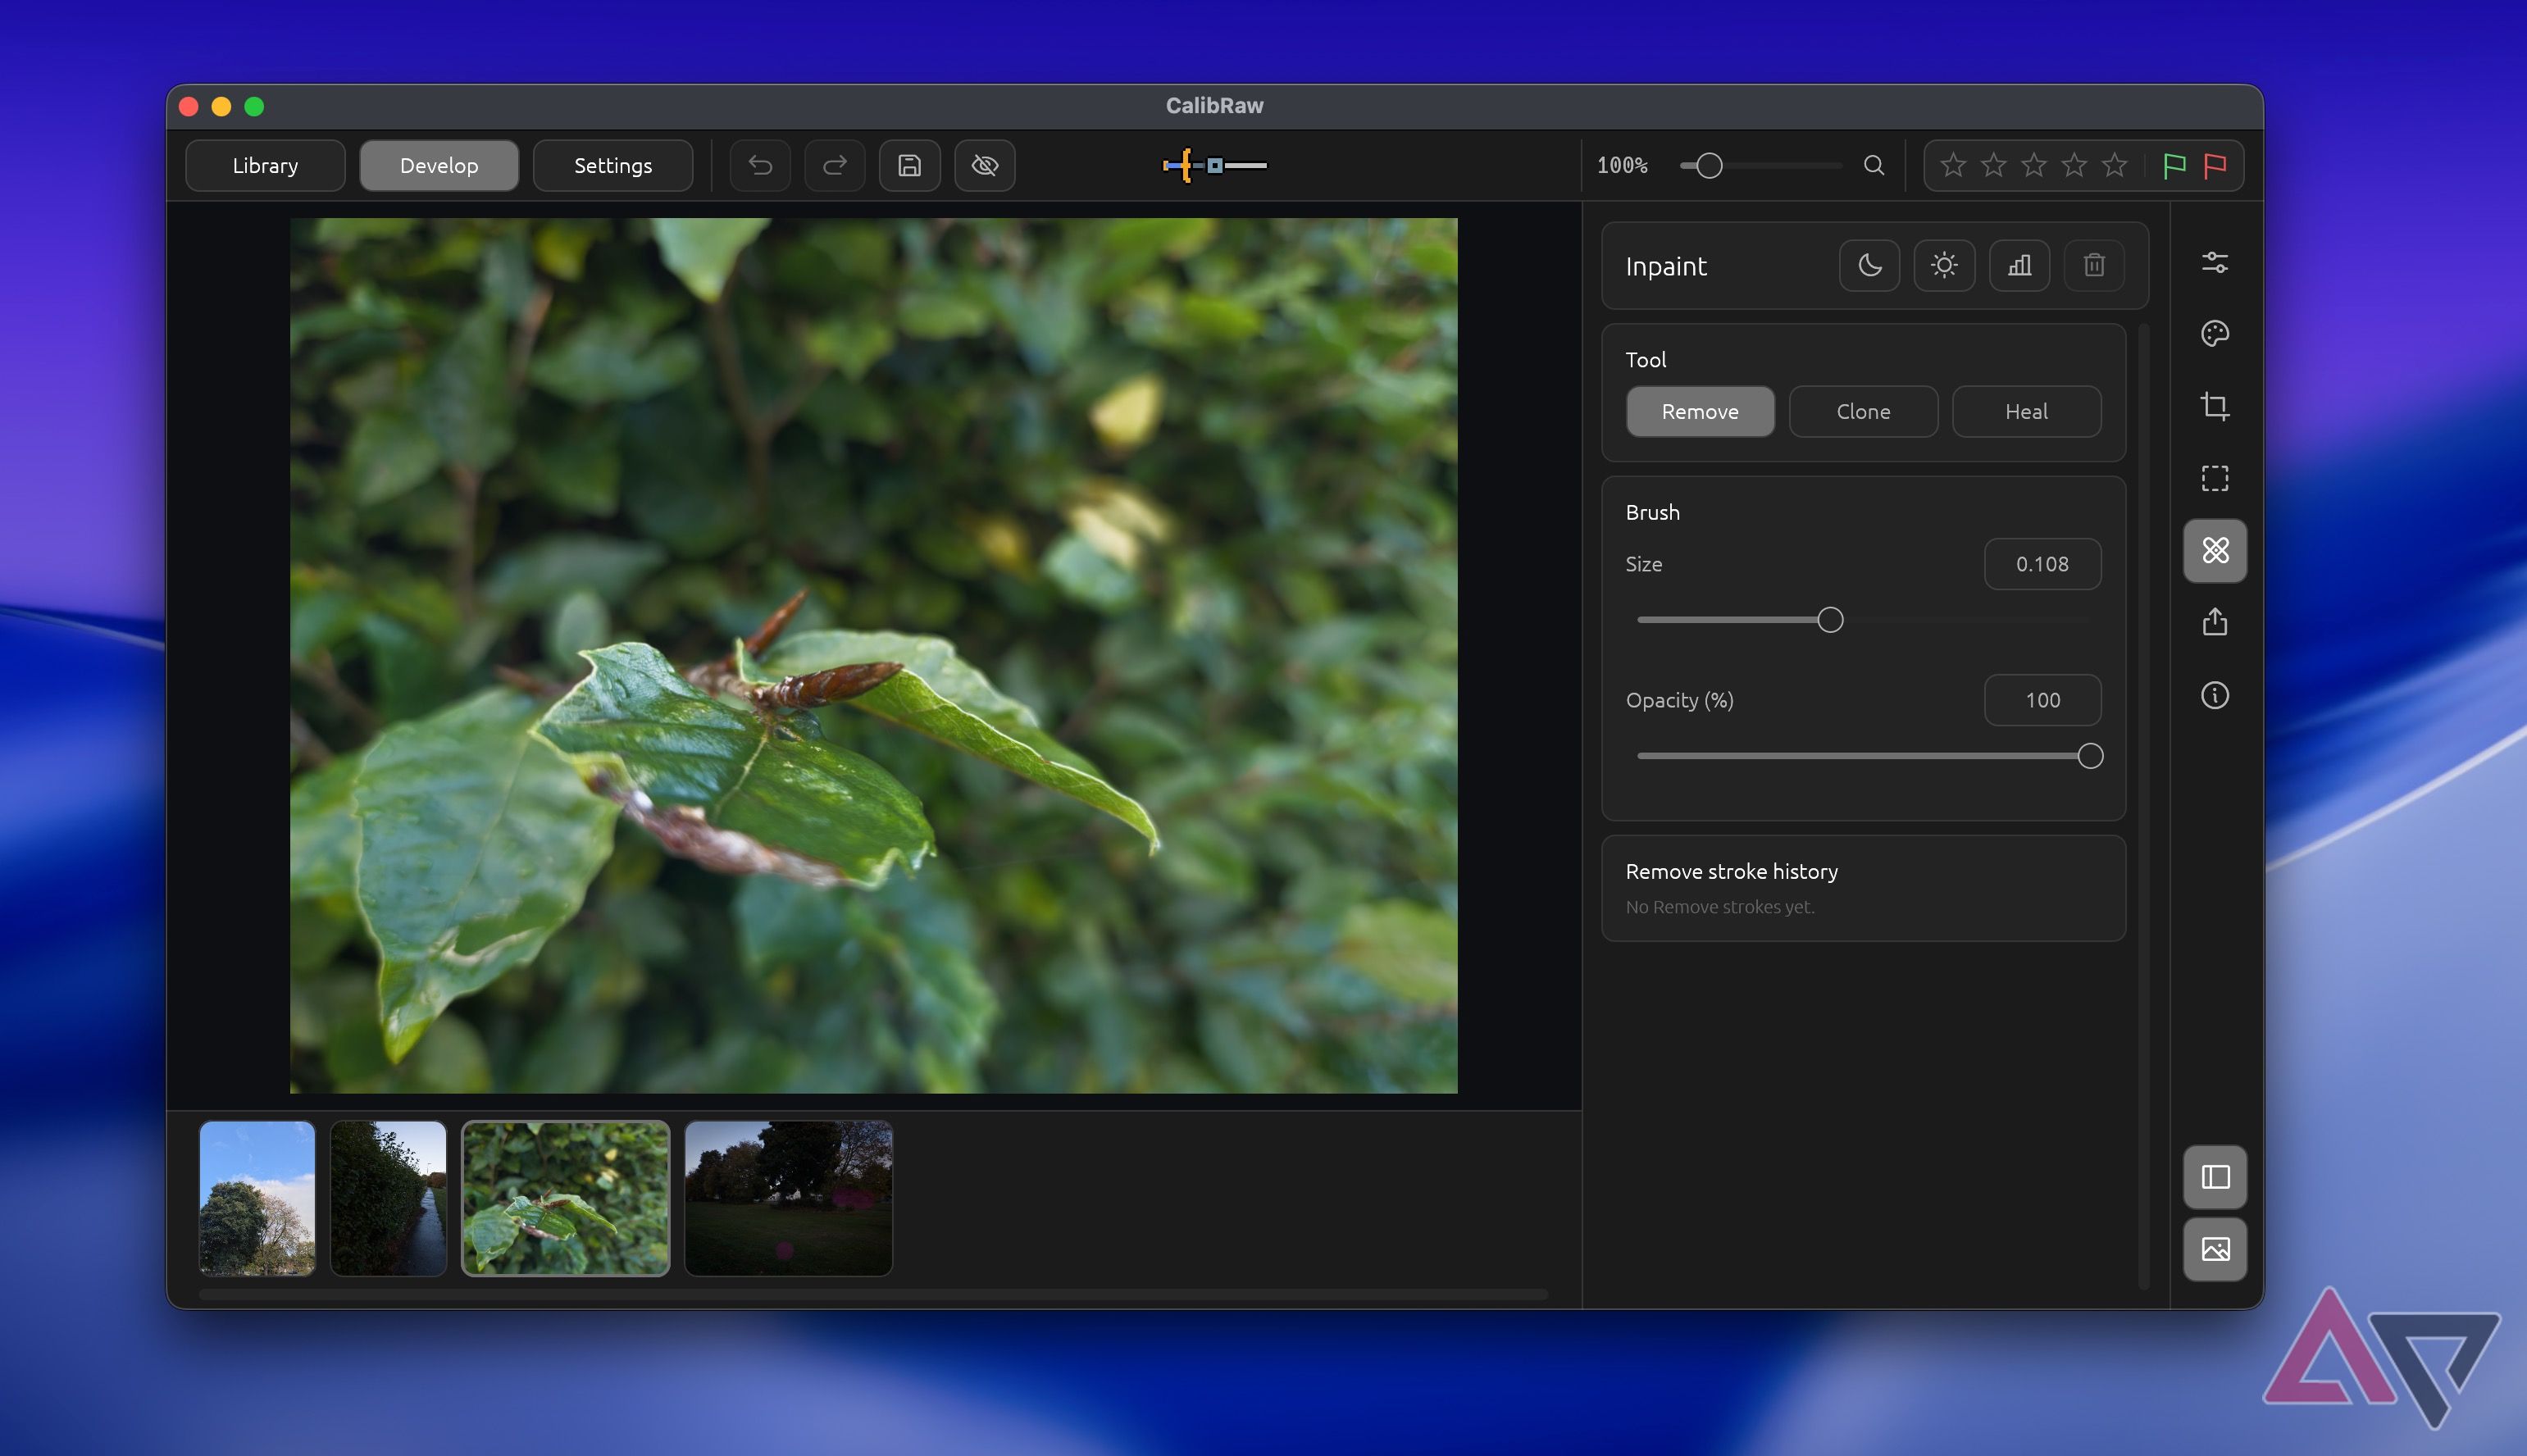Viewport: 2527px width, 1456px height.
Task: Rate the photo three stars
Action: [x=2034, y=165]
